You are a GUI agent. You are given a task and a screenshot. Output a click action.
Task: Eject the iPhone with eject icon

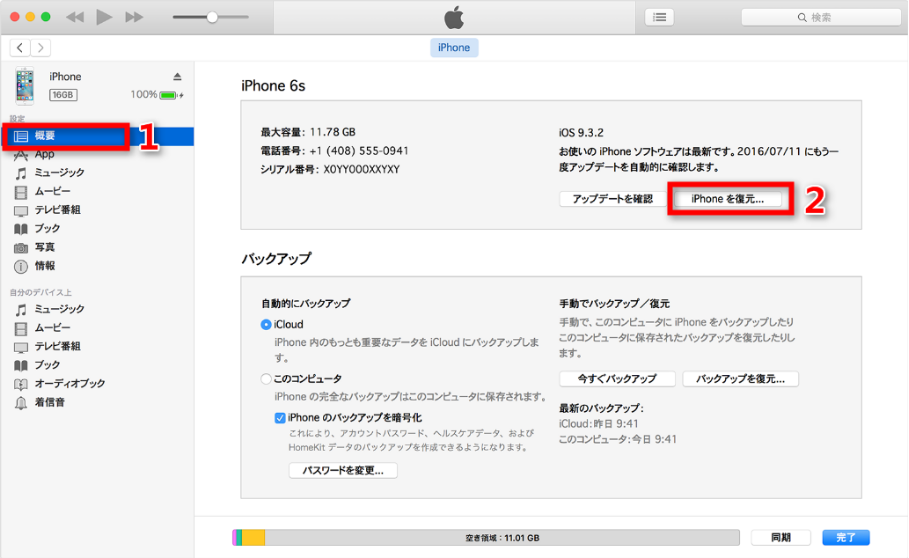(x=177, y=76)
